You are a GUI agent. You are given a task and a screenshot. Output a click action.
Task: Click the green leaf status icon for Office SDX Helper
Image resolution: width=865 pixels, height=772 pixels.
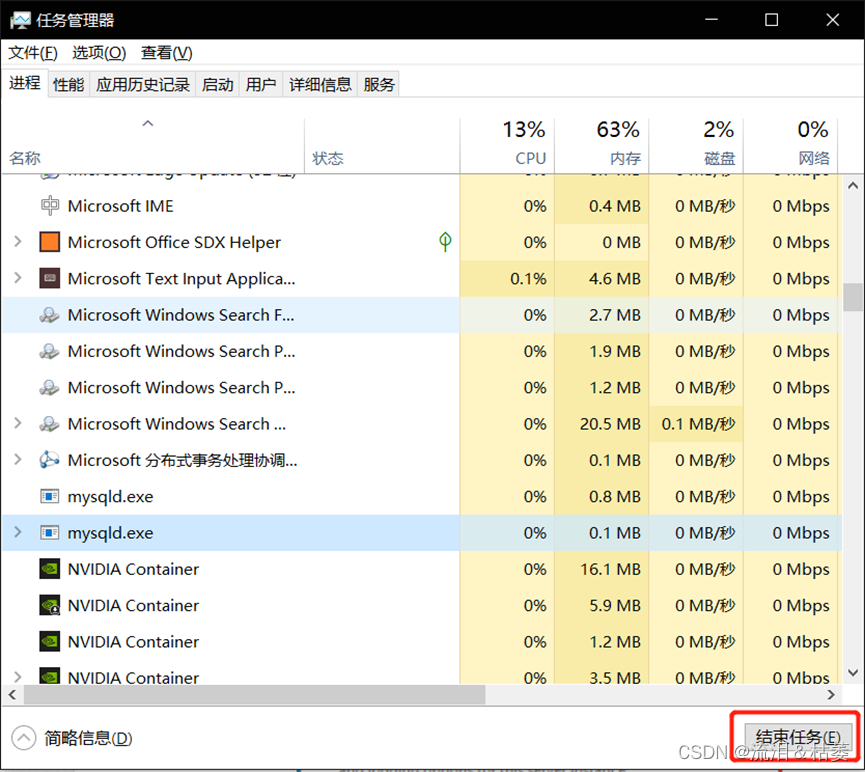tap(445, 242)
